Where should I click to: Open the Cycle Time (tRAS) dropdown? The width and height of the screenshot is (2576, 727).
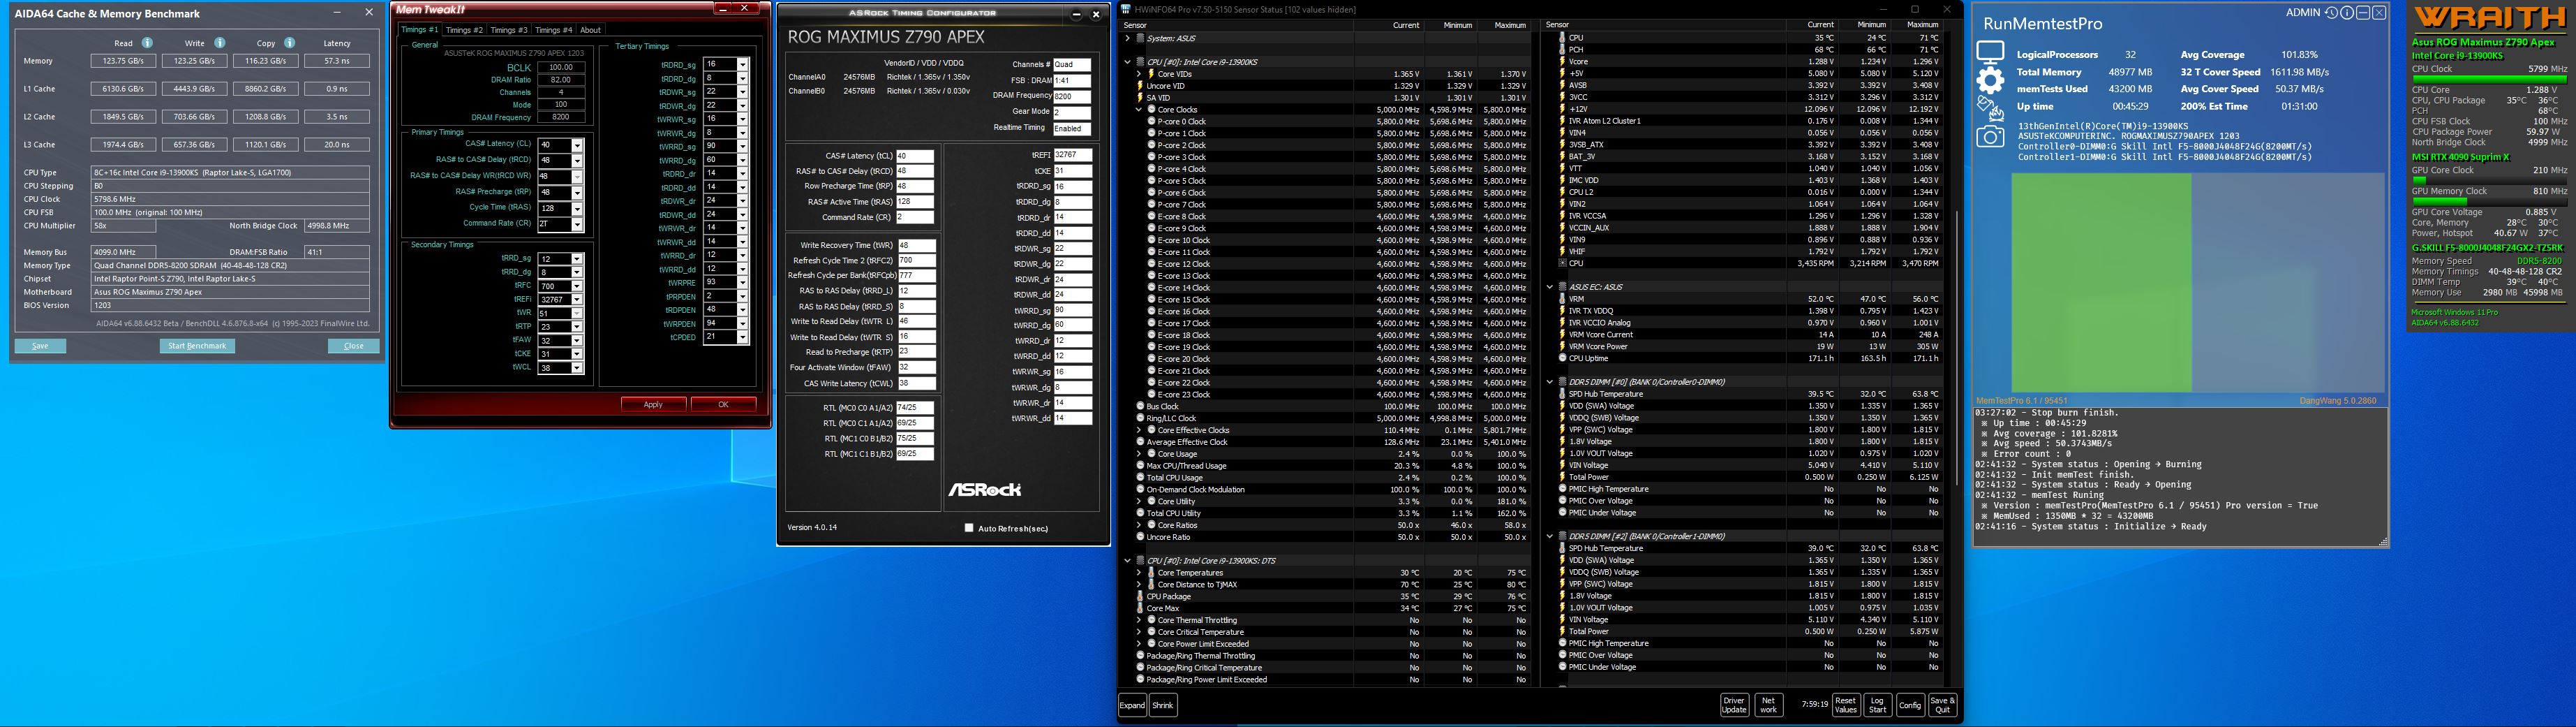[x=577, y=209]
